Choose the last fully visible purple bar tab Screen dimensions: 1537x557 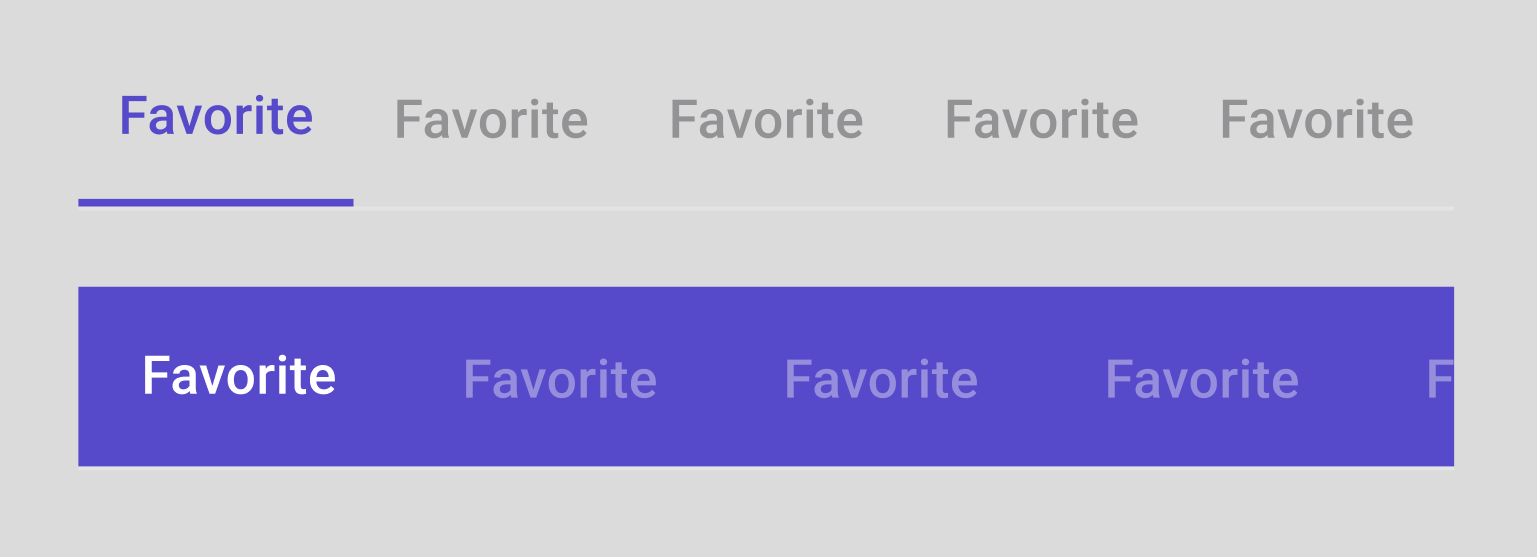(x=1202, y=380)
